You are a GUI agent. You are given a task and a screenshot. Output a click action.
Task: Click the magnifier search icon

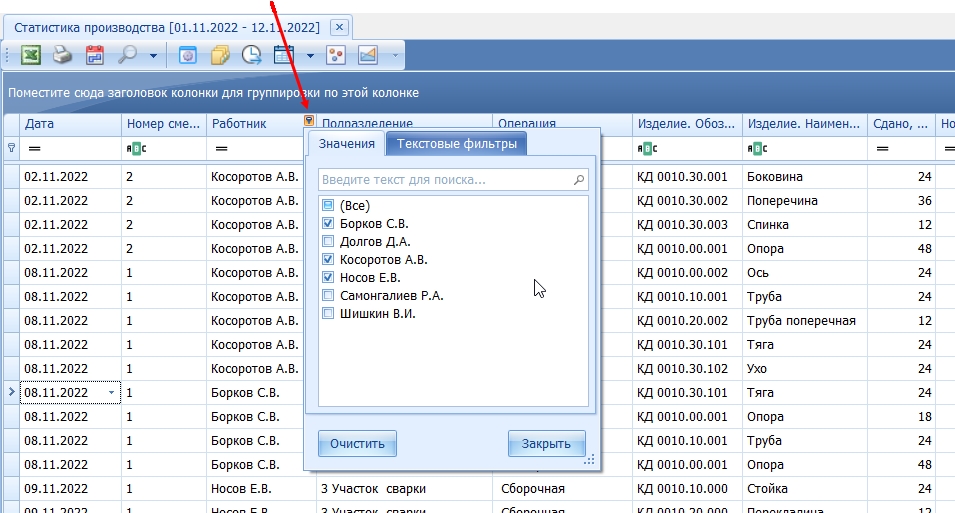(127, 55)
